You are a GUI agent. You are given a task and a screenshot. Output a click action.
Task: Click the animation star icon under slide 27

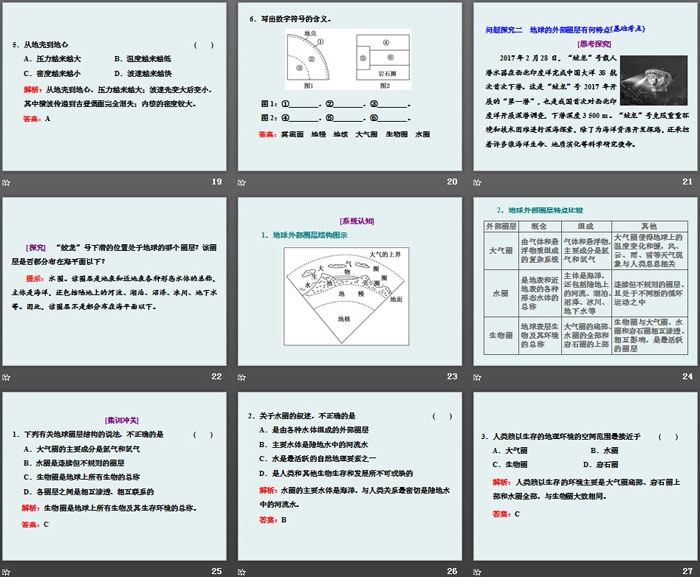click(477, 572)
